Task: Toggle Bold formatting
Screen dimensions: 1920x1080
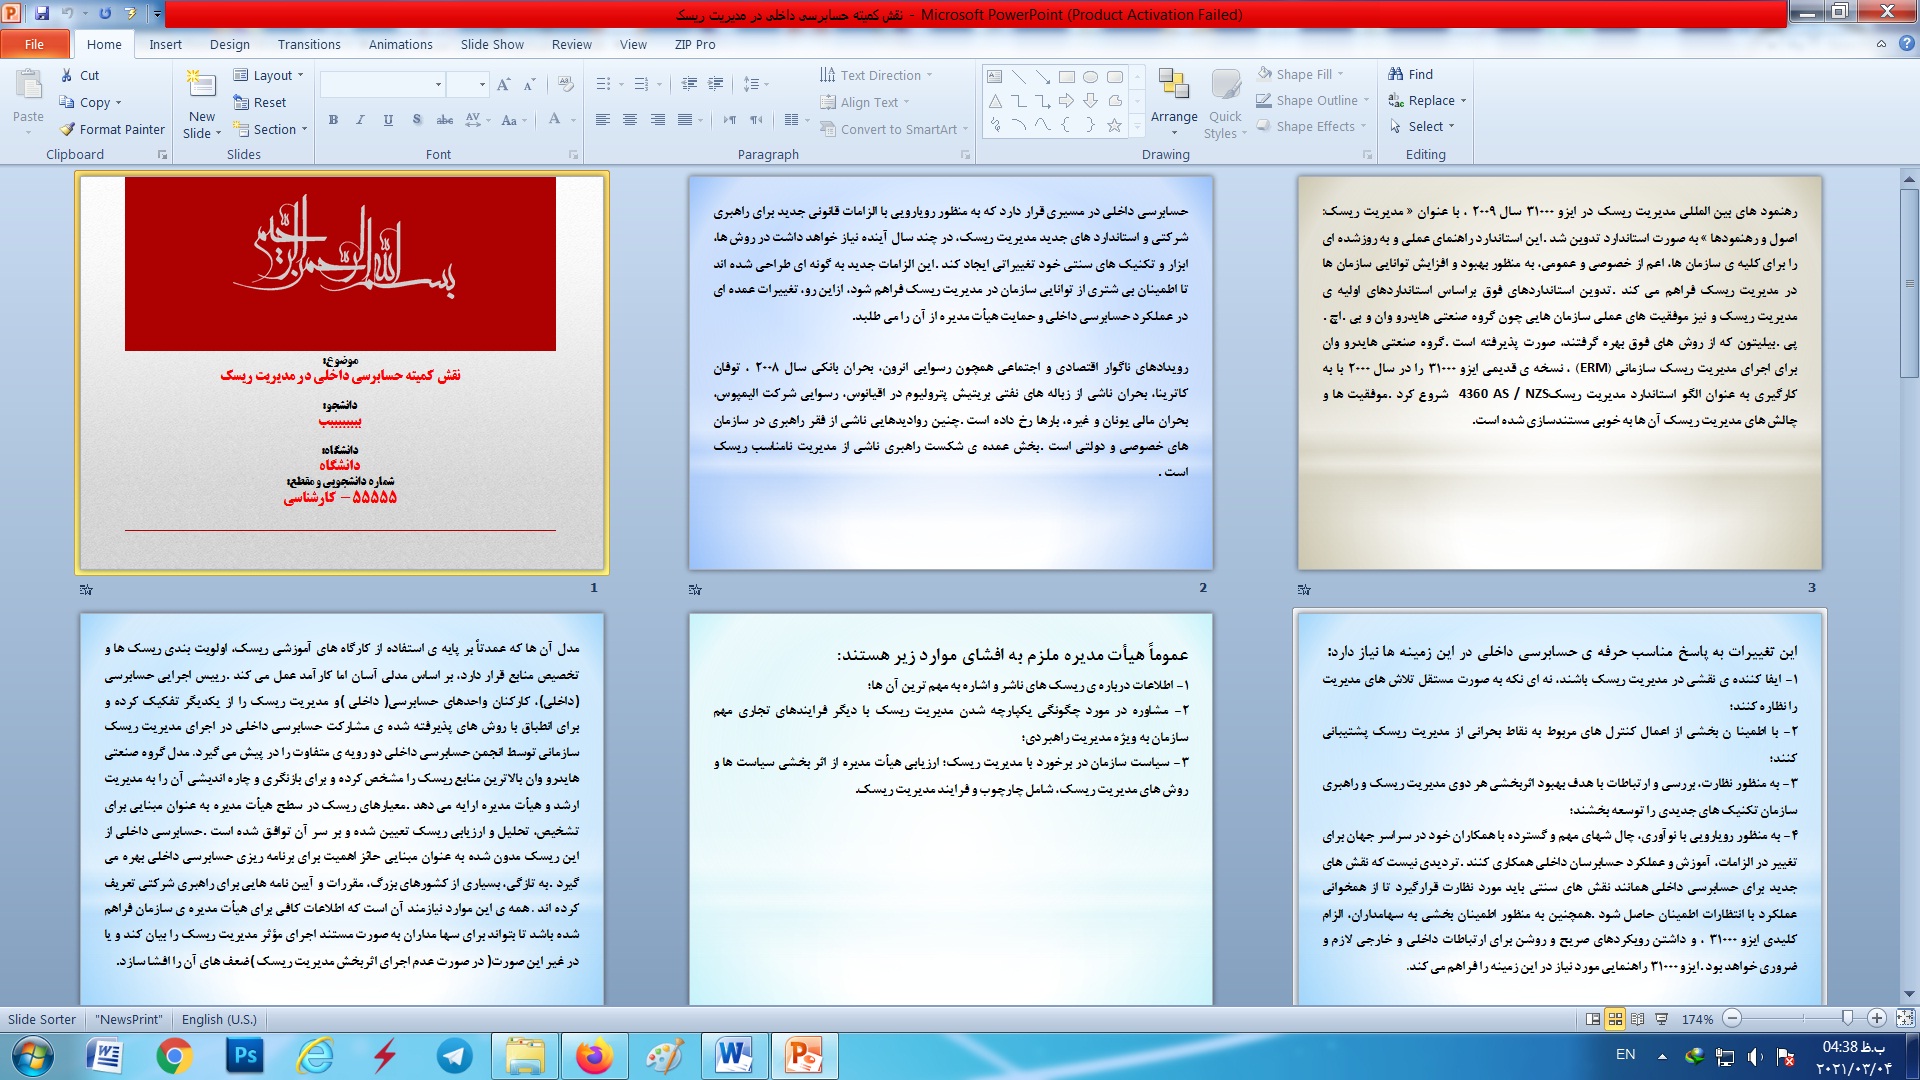Action: coord(333,120)
